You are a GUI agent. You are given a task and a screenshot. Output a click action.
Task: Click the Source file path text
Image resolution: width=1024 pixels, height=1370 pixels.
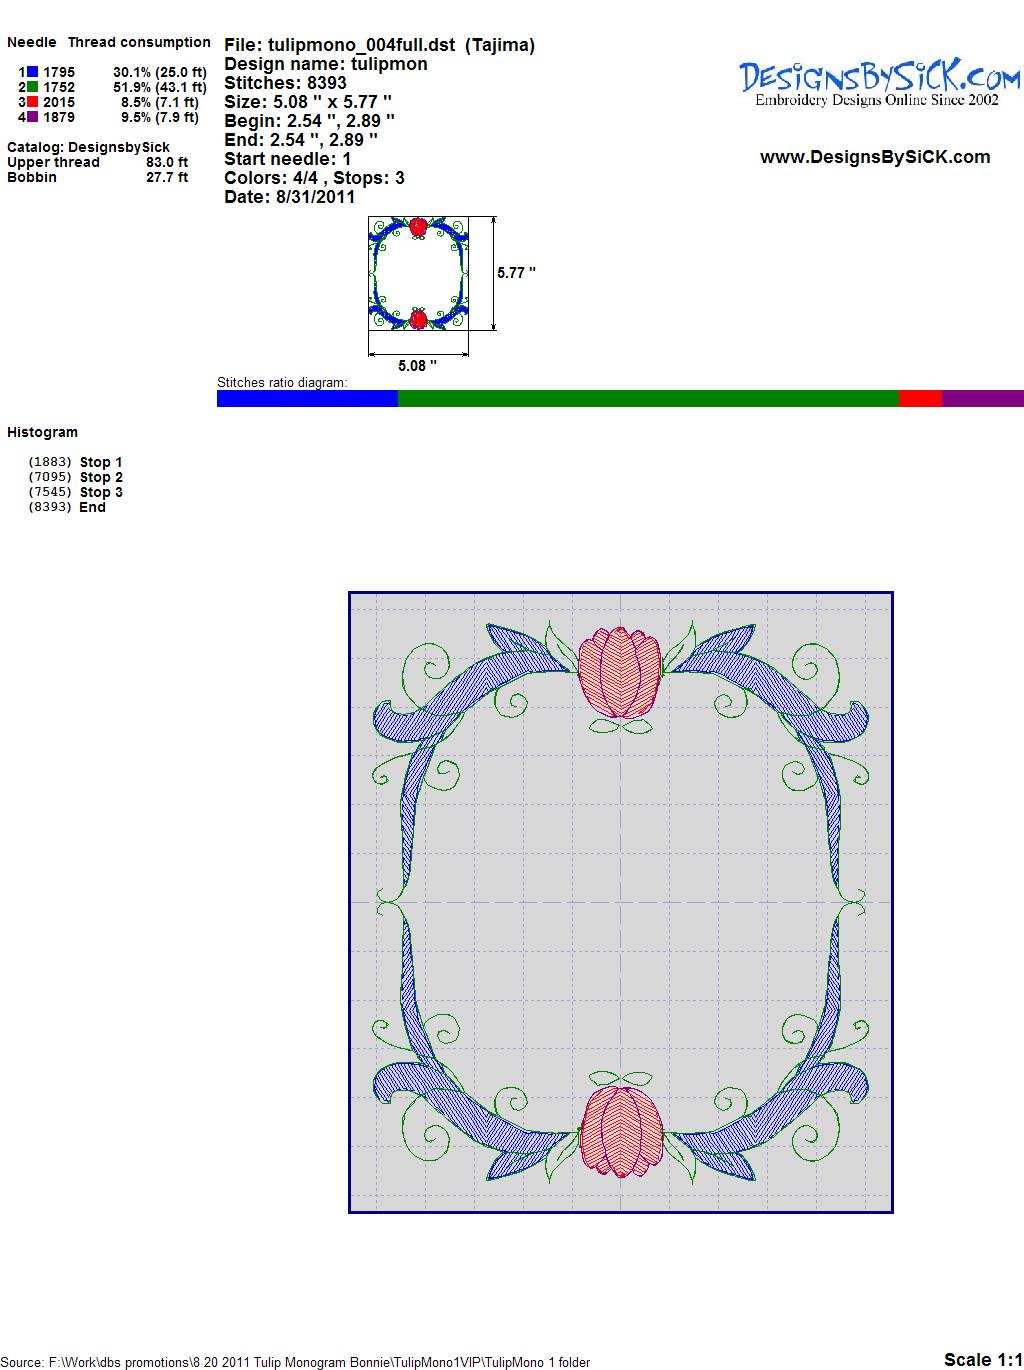tap(295, 1362)
